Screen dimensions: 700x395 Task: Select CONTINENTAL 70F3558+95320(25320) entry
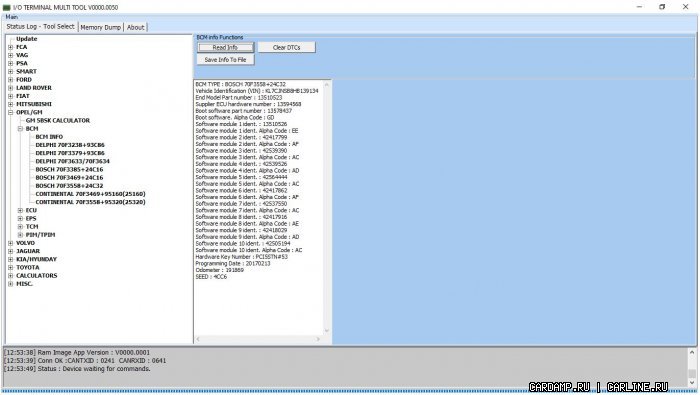tap(90, 202)
